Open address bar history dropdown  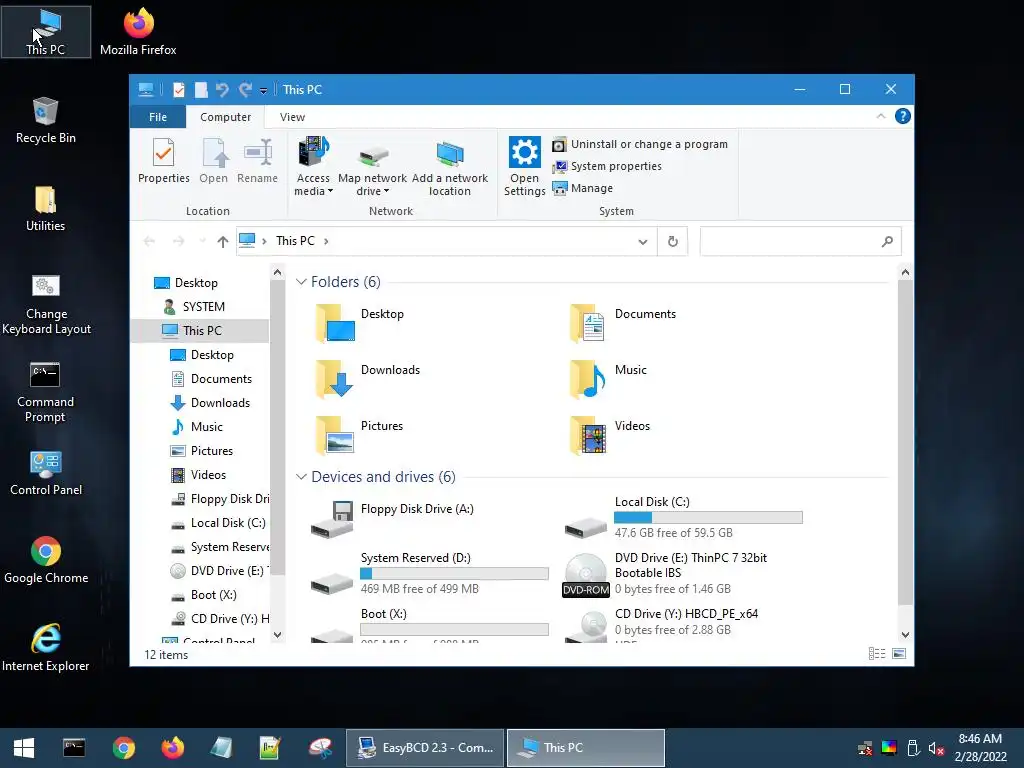click(x=643, y=242)
